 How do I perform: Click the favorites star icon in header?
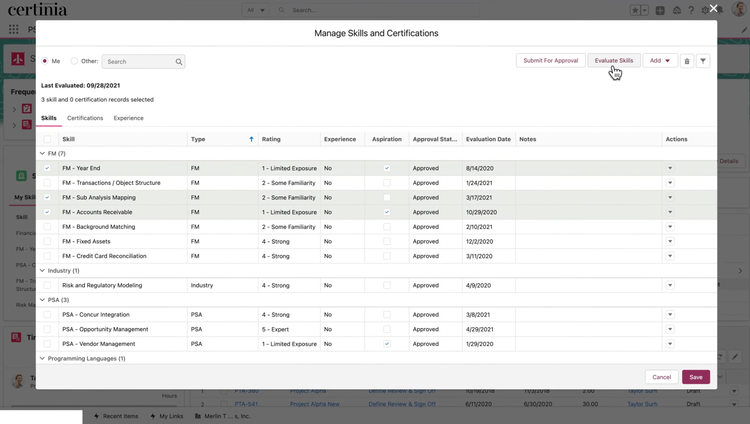tap(634, 10)
